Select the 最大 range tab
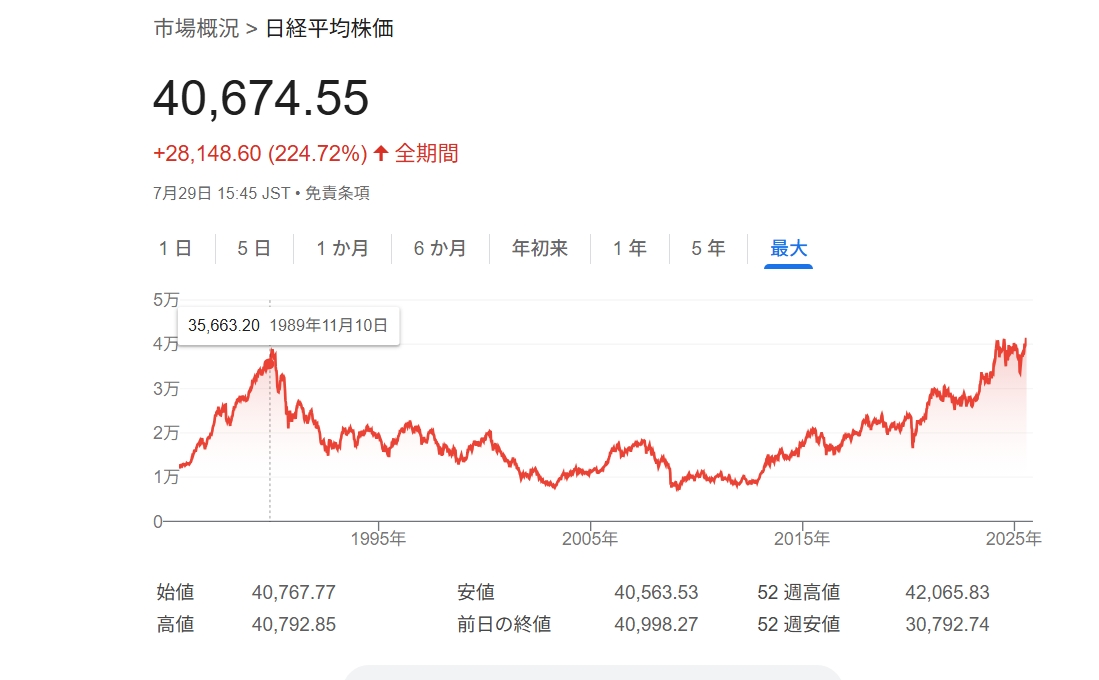This screenshot has height=680, width=1099. pyautogui.click(x=789, y=248)
